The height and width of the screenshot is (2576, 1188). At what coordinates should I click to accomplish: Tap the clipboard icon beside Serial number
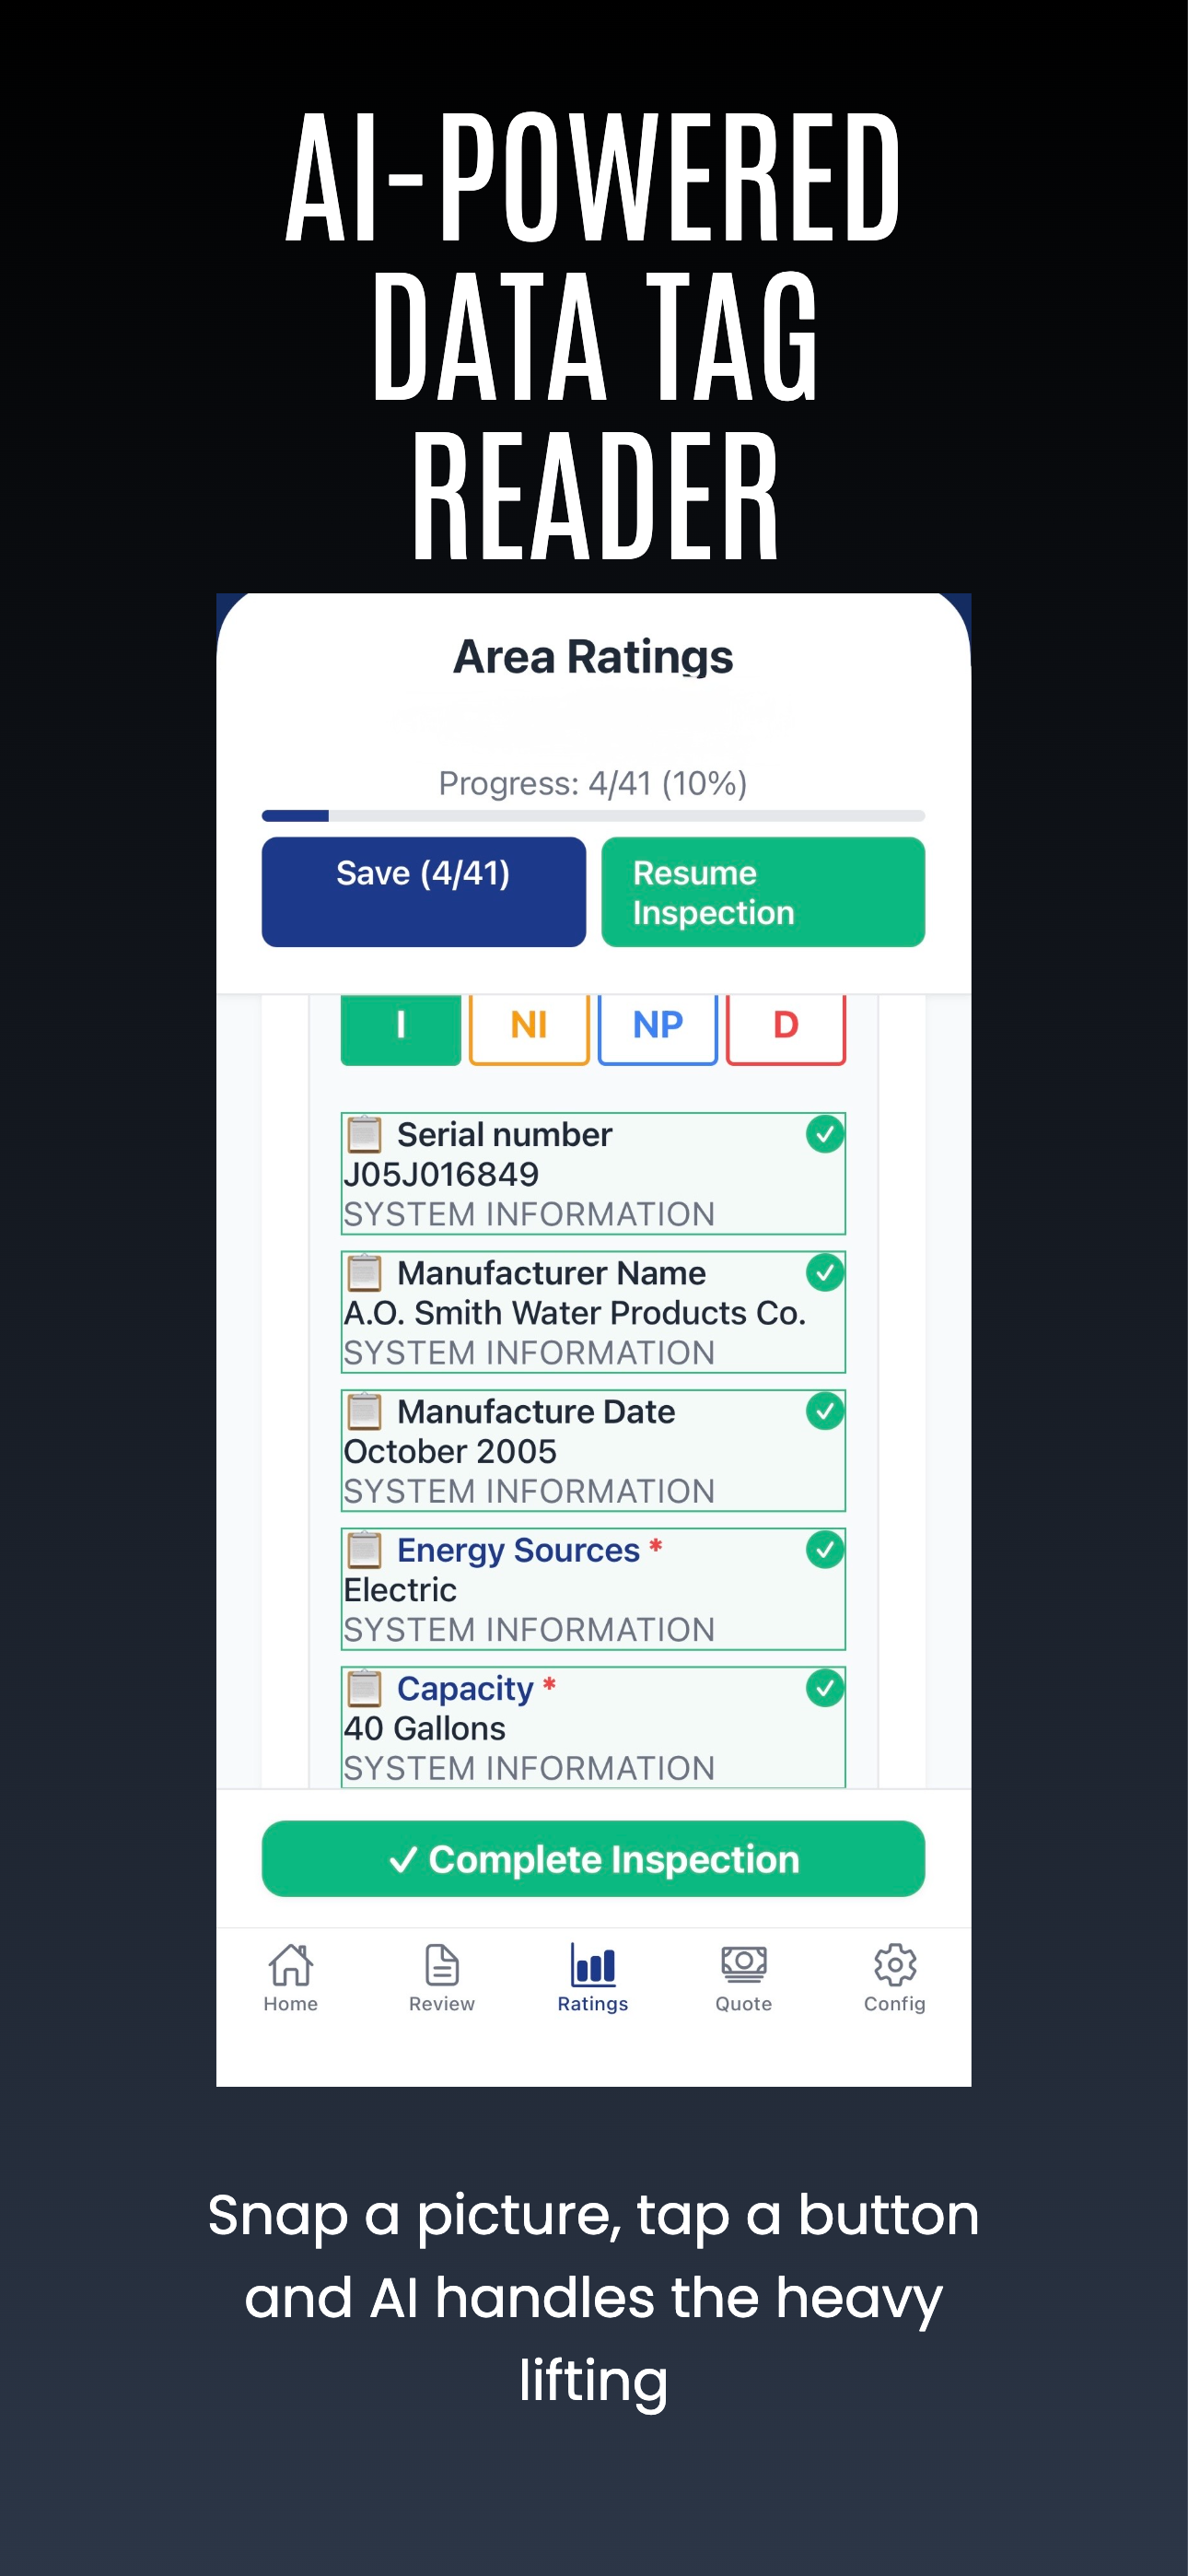tap(364, 1134)
